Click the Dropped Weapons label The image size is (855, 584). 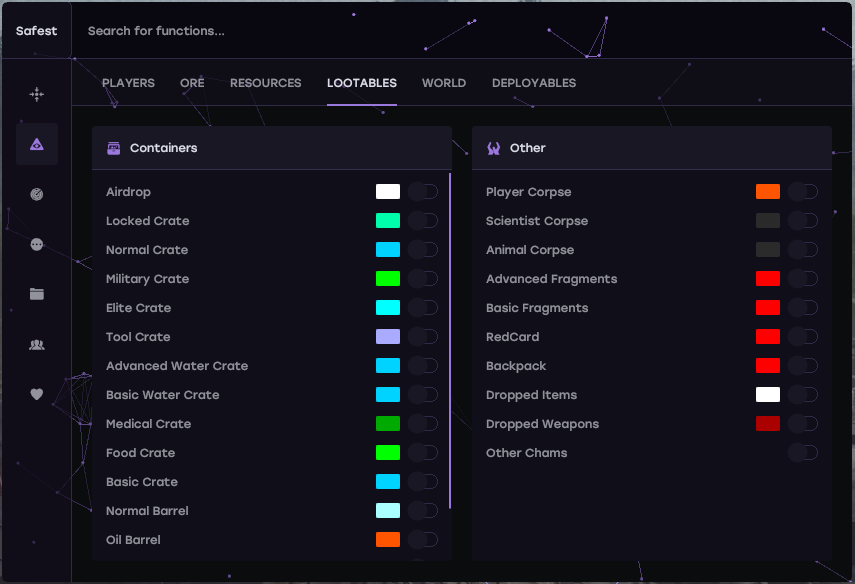coord(542,424)
